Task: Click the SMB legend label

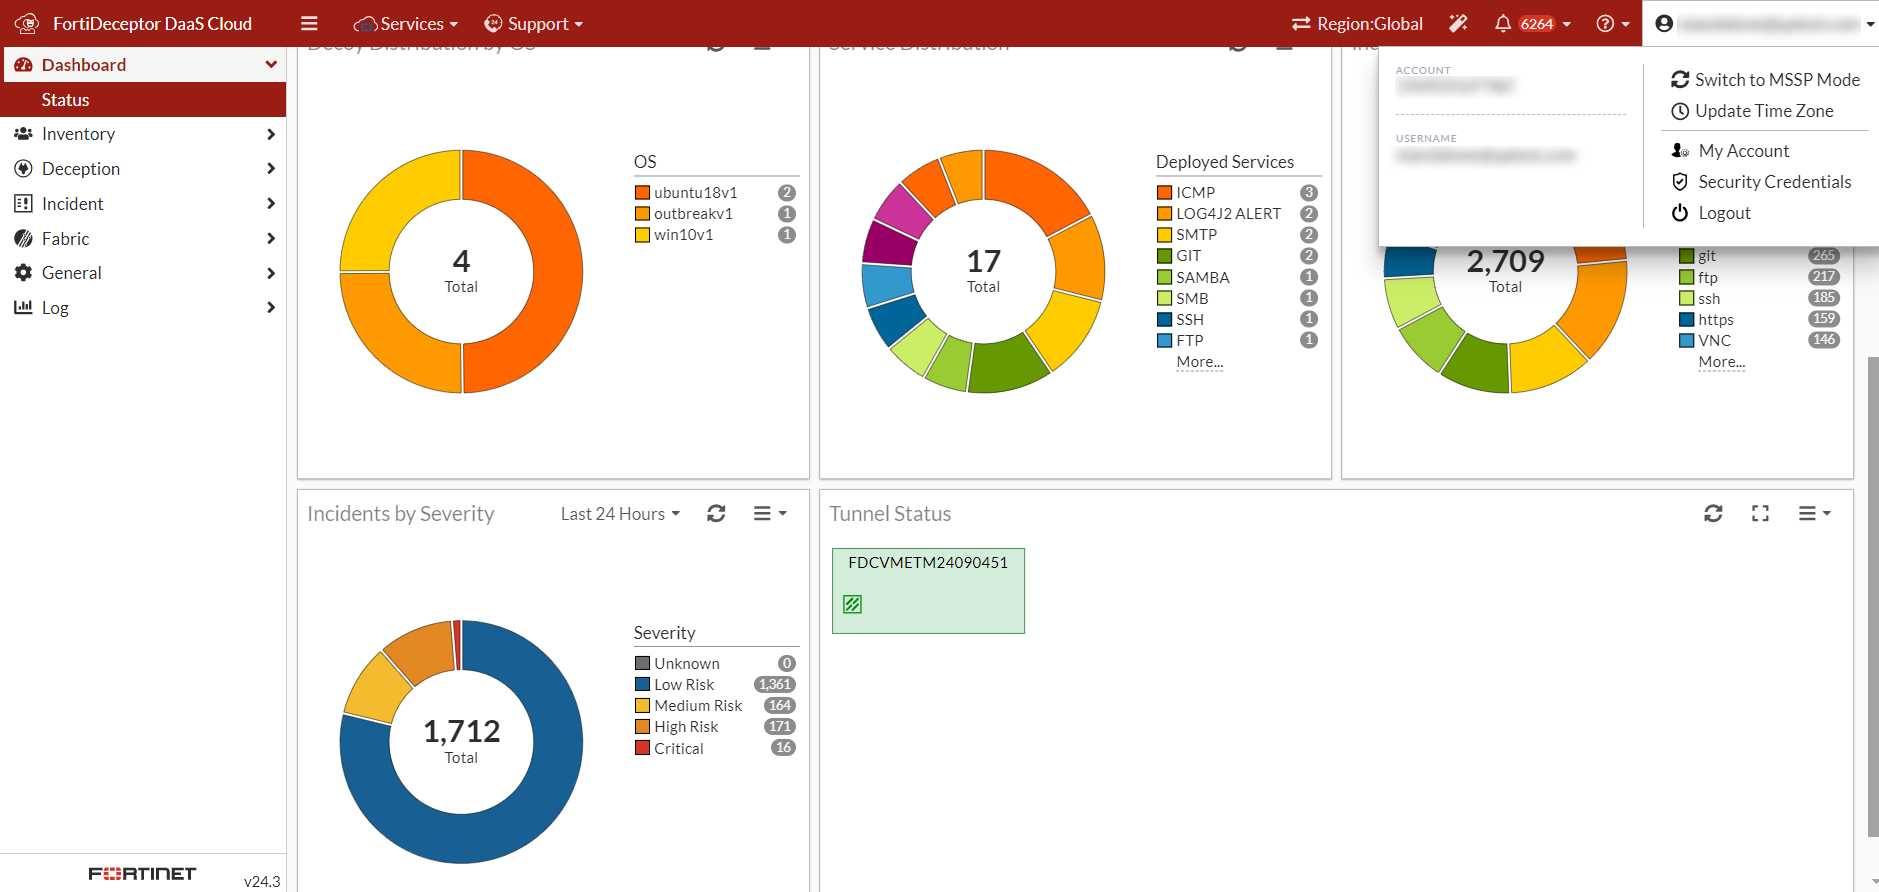Action: (1192, 298)
